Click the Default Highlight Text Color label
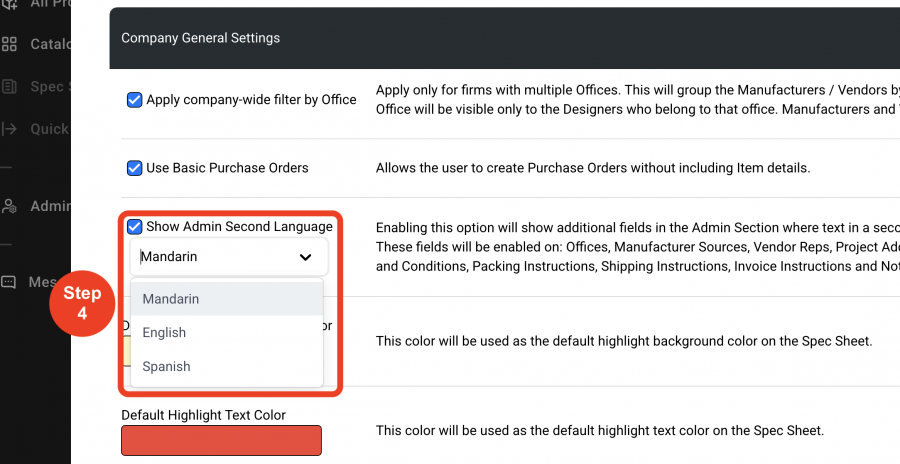This screenshot has height=464, width=900. (x=203, y=415)
